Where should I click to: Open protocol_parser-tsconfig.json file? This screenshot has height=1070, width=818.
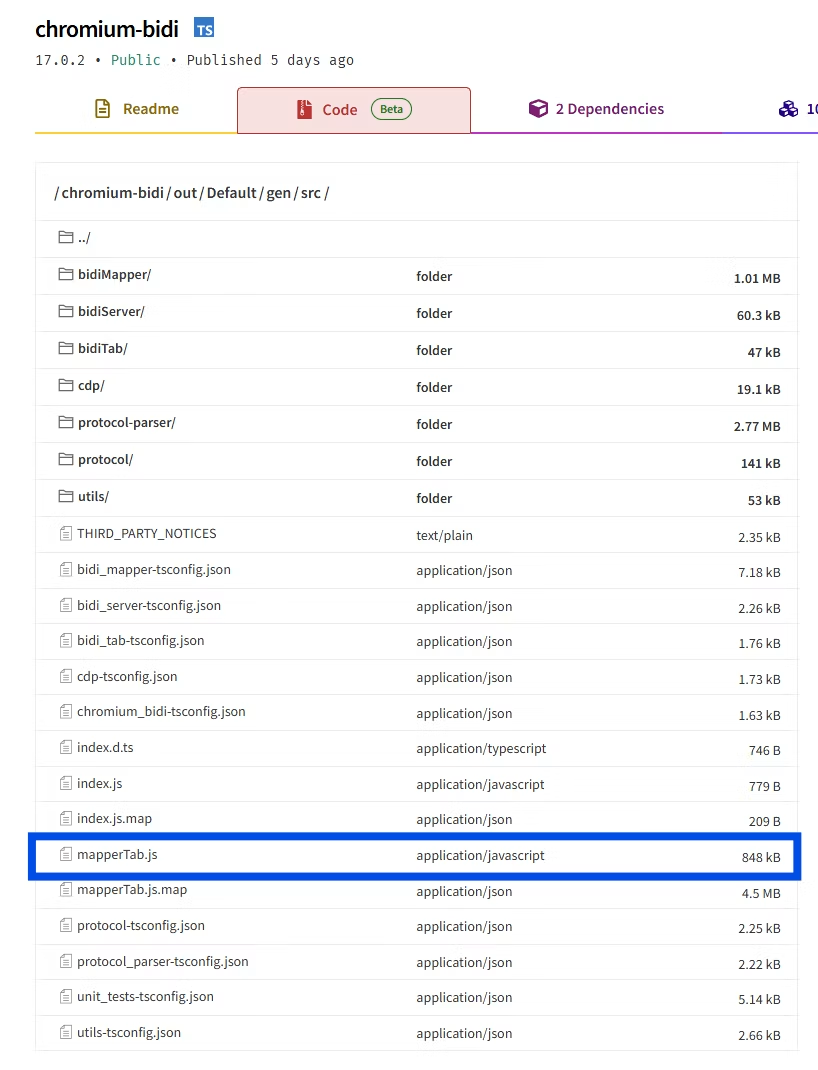coord(163,961)
